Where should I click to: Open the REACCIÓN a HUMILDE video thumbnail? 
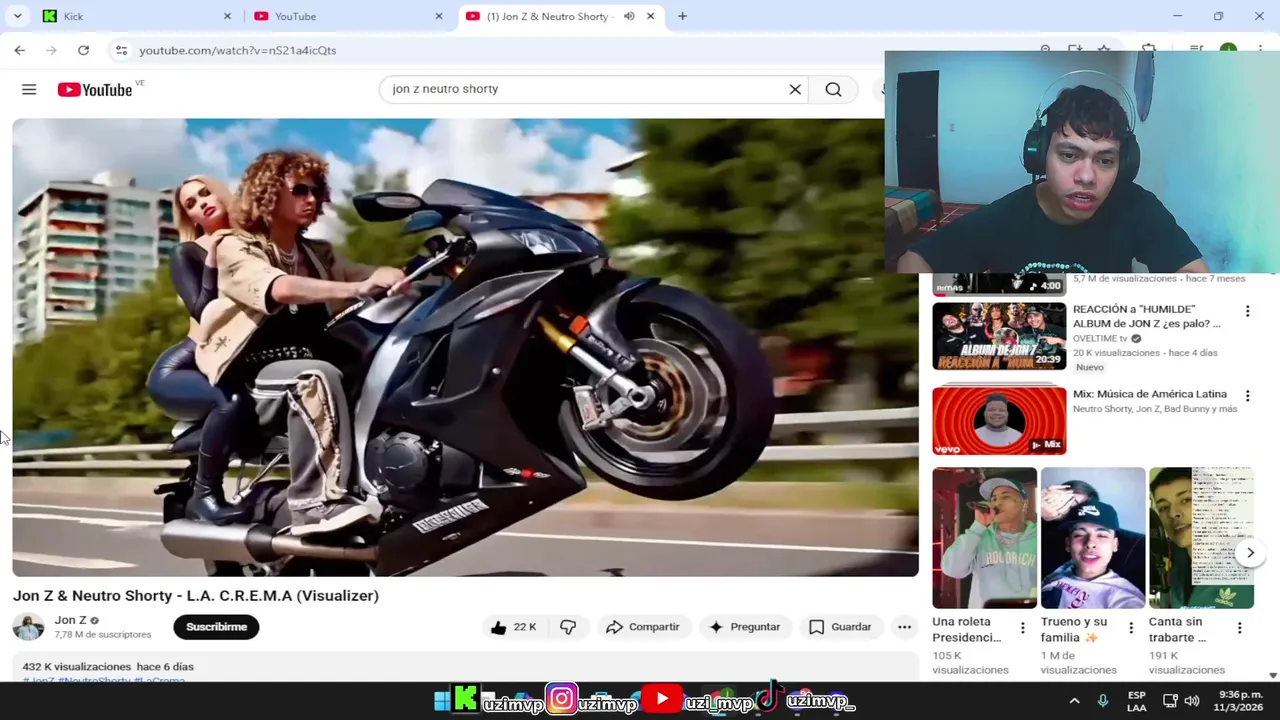coord(999,337)
